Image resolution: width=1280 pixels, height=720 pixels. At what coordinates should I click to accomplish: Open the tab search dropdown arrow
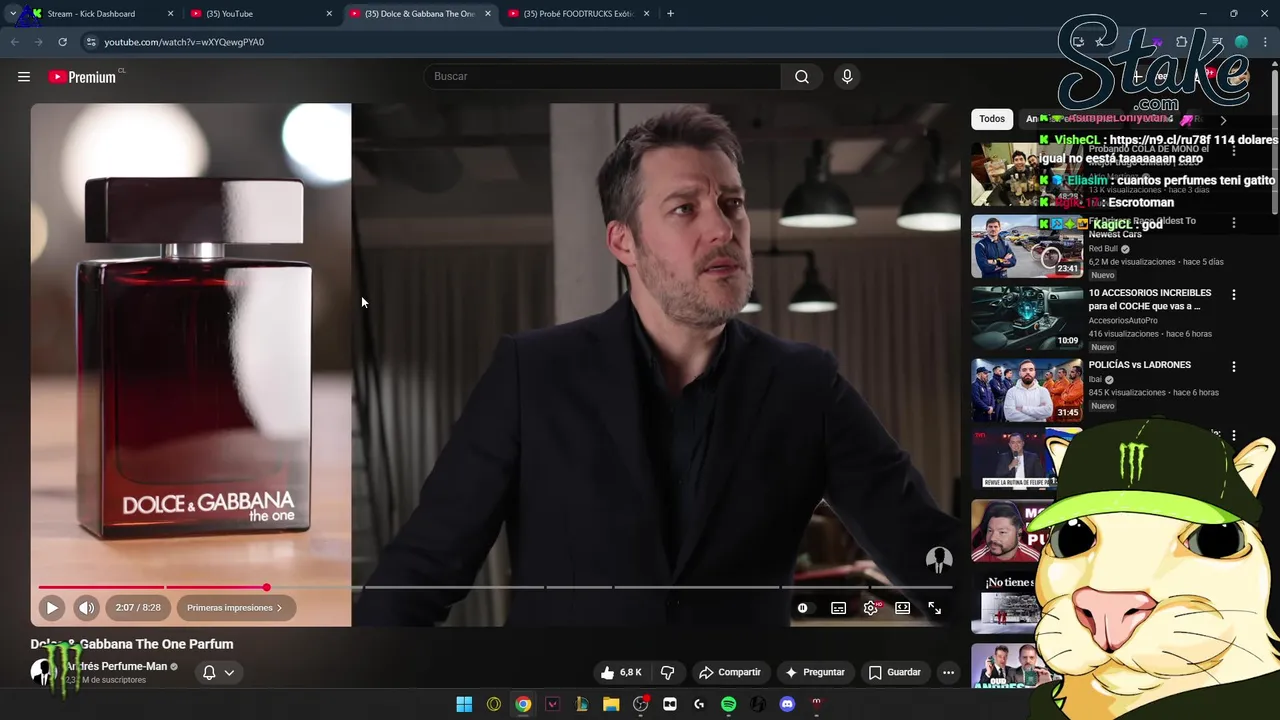click(12, 14)
